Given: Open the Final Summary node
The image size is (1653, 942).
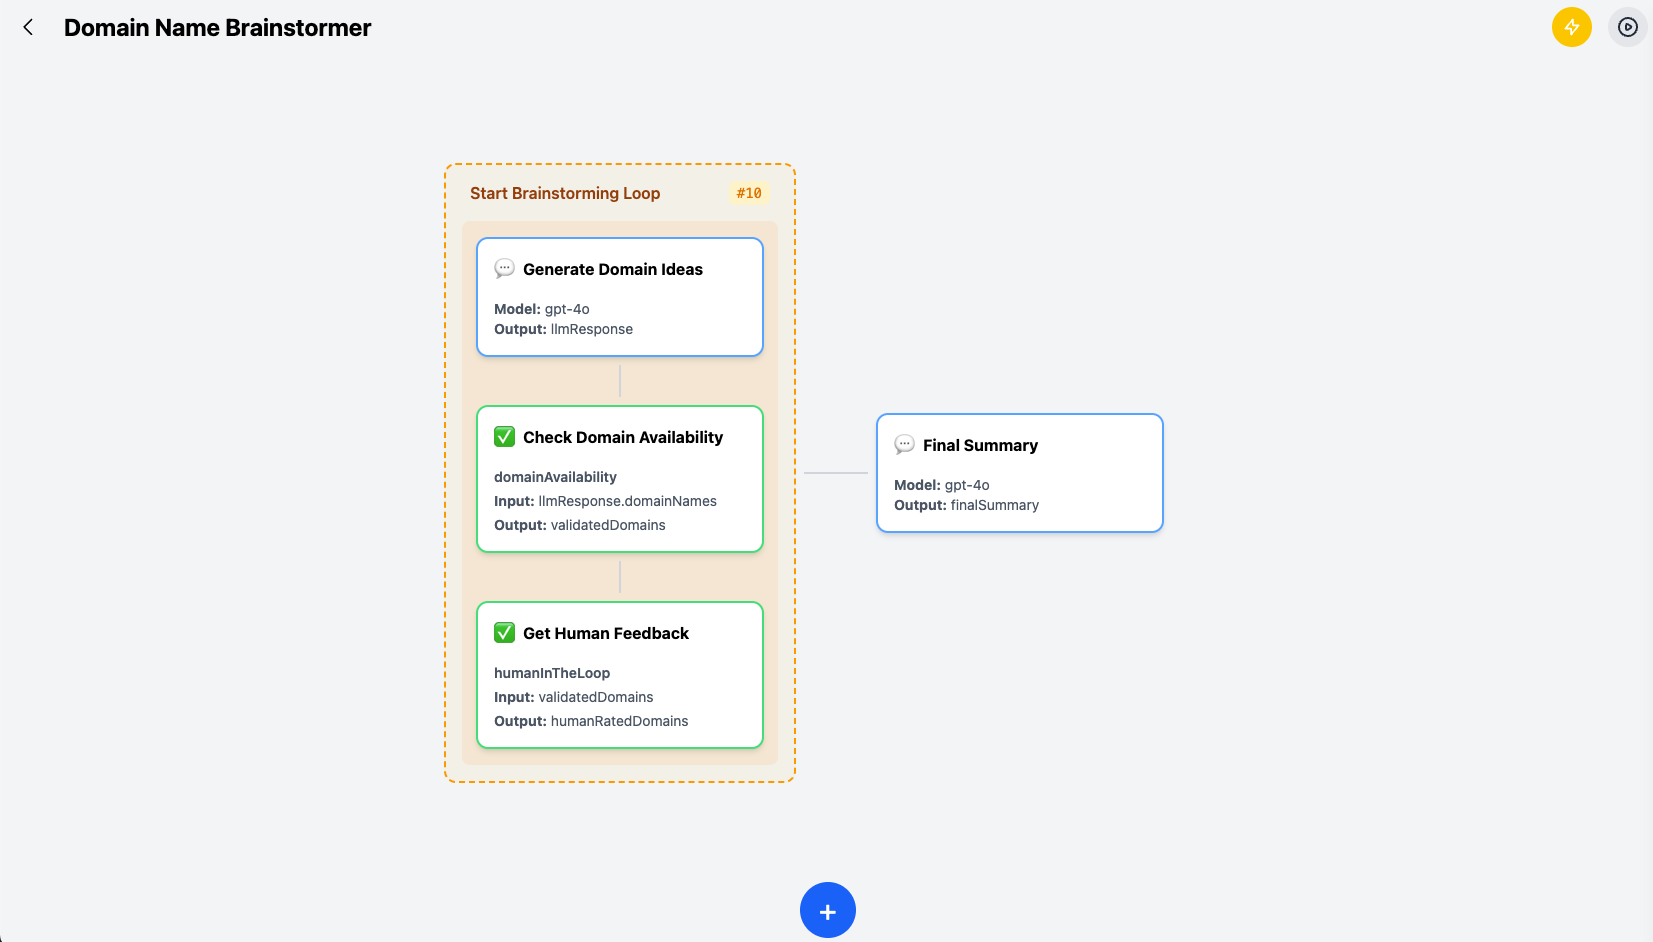Looking at the screenshot, I should [1018, 472].
